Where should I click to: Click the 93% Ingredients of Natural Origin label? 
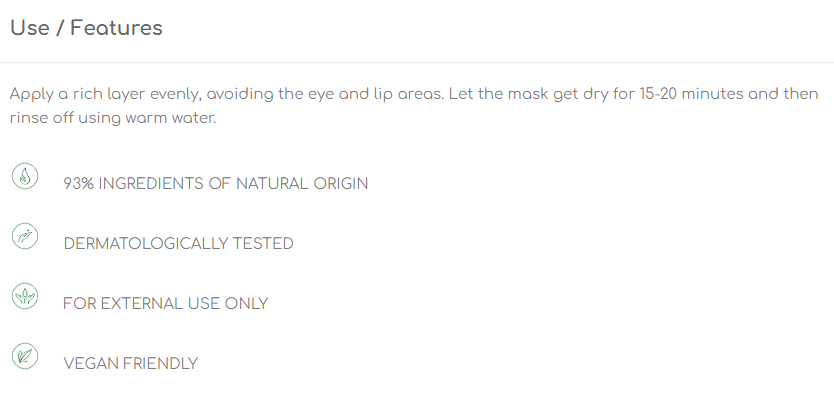click(x=215, y=184)
